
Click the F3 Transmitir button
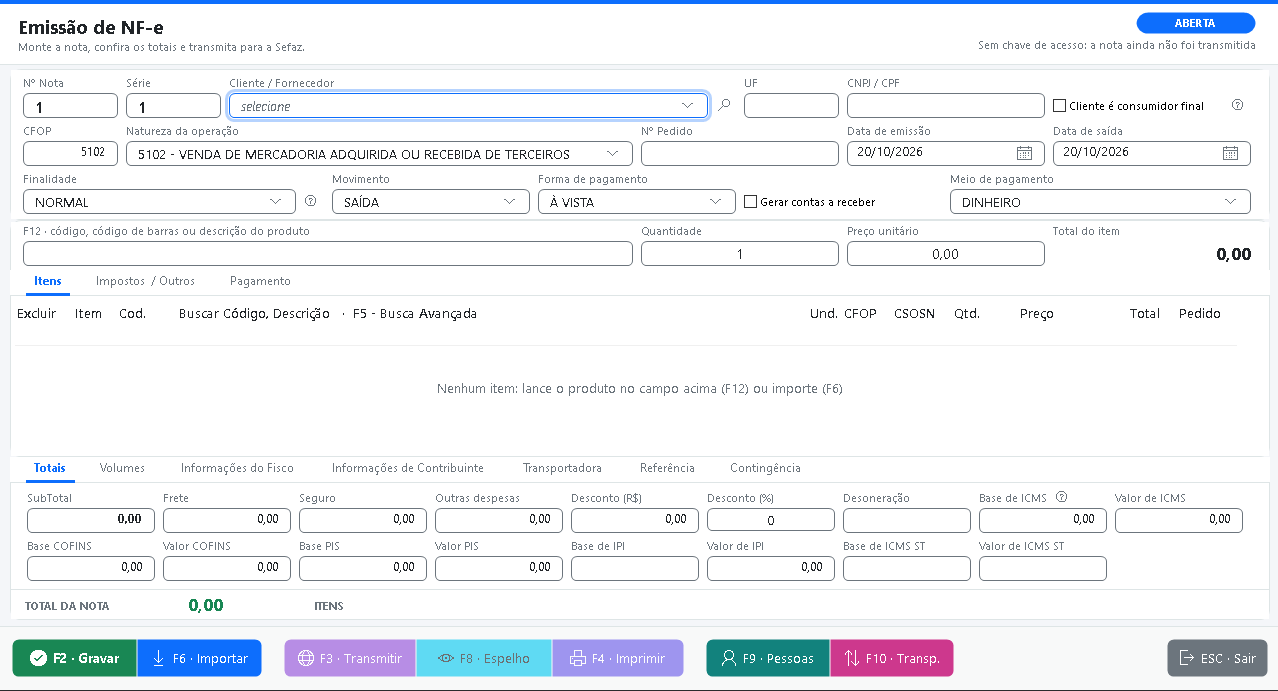pyautogui.click(x=350, y=658)
